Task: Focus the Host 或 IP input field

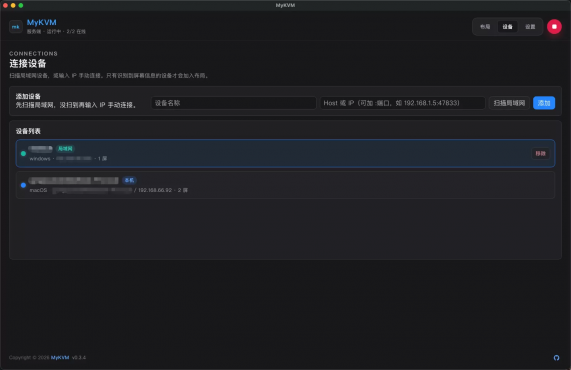Action: tap(402, 103)
